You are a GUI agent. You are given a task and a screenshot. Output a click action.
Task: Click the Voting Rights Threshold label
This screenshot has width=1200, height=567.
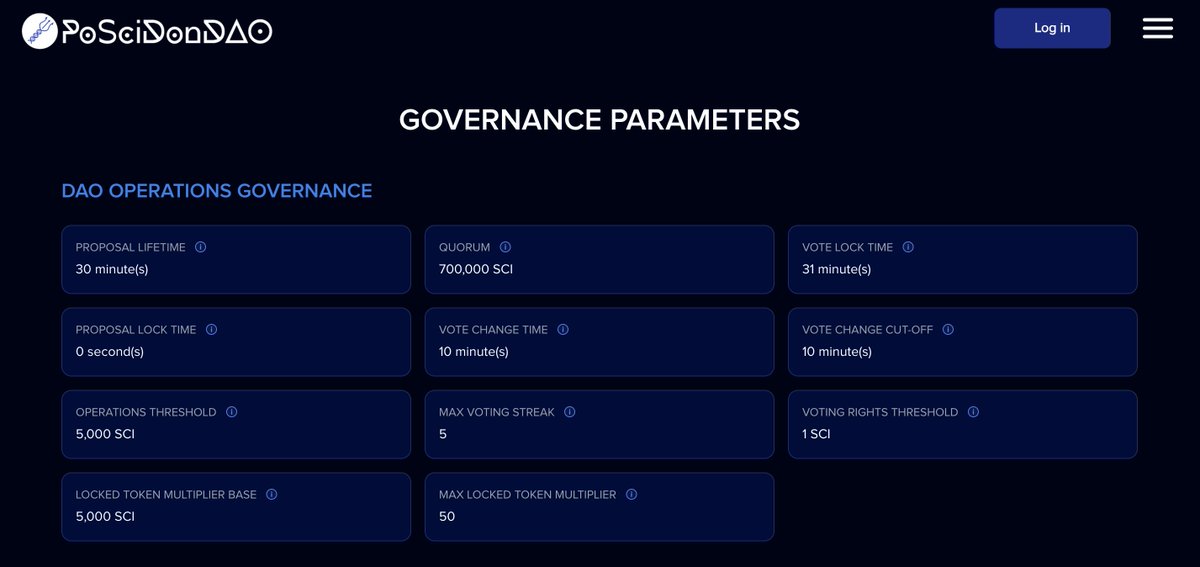point(880,412)
